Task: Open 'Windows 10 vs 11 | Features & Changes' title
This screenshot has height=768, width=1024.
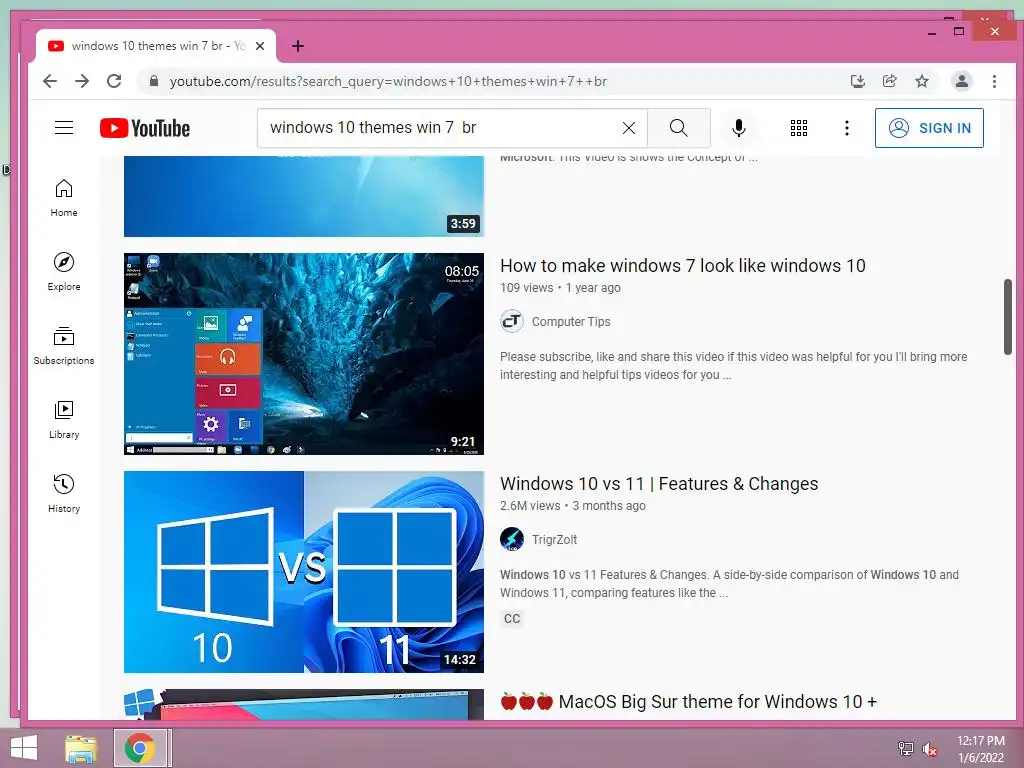Action: click(659, 484)
